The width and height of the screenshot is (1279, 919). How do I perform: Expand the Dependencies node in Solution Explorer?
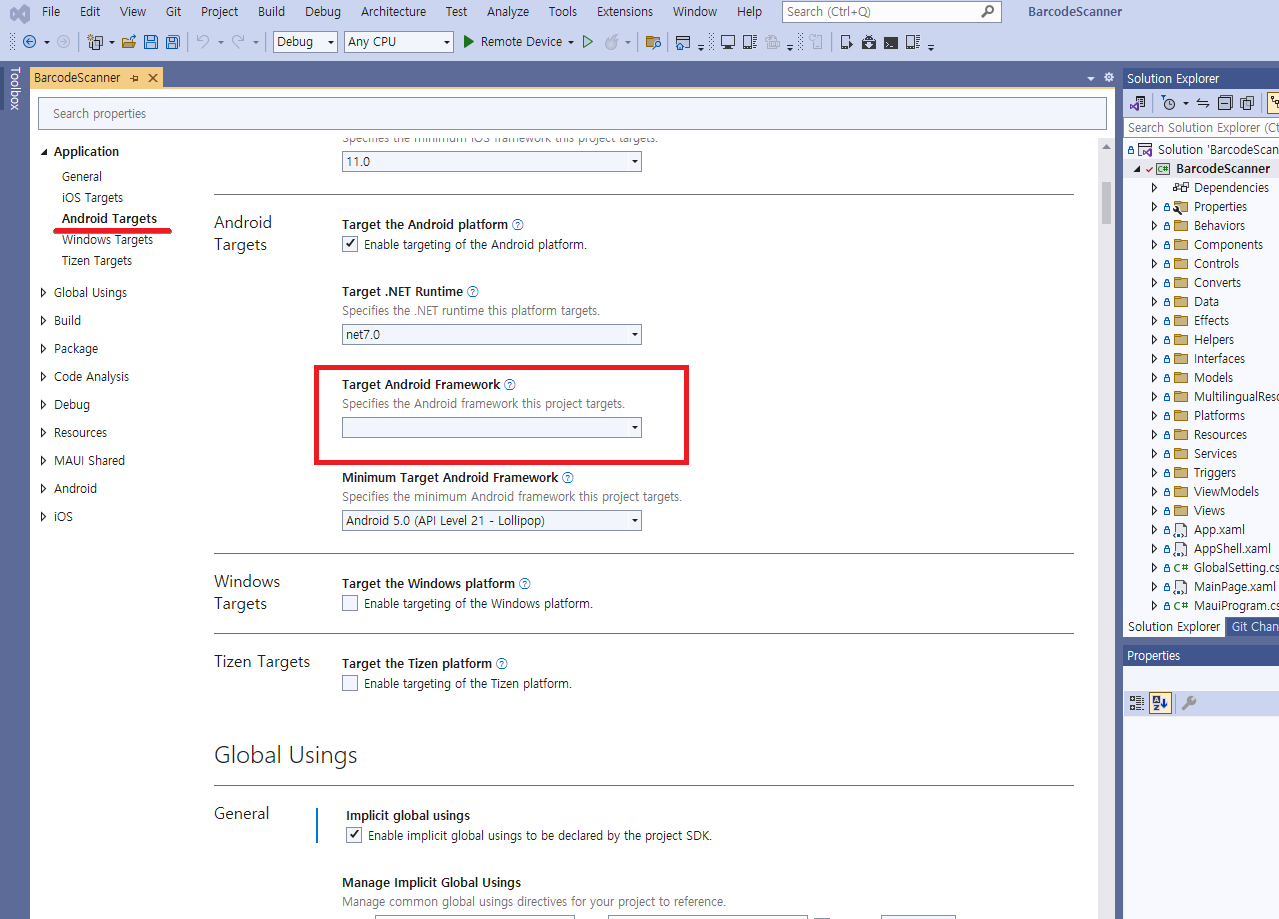click(x=1154, y=188)
